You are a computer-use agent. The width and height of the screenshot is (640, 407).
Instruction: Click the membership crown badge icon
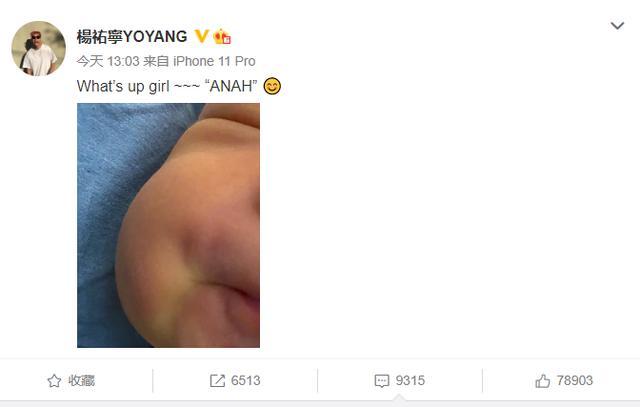click(222, 36)
